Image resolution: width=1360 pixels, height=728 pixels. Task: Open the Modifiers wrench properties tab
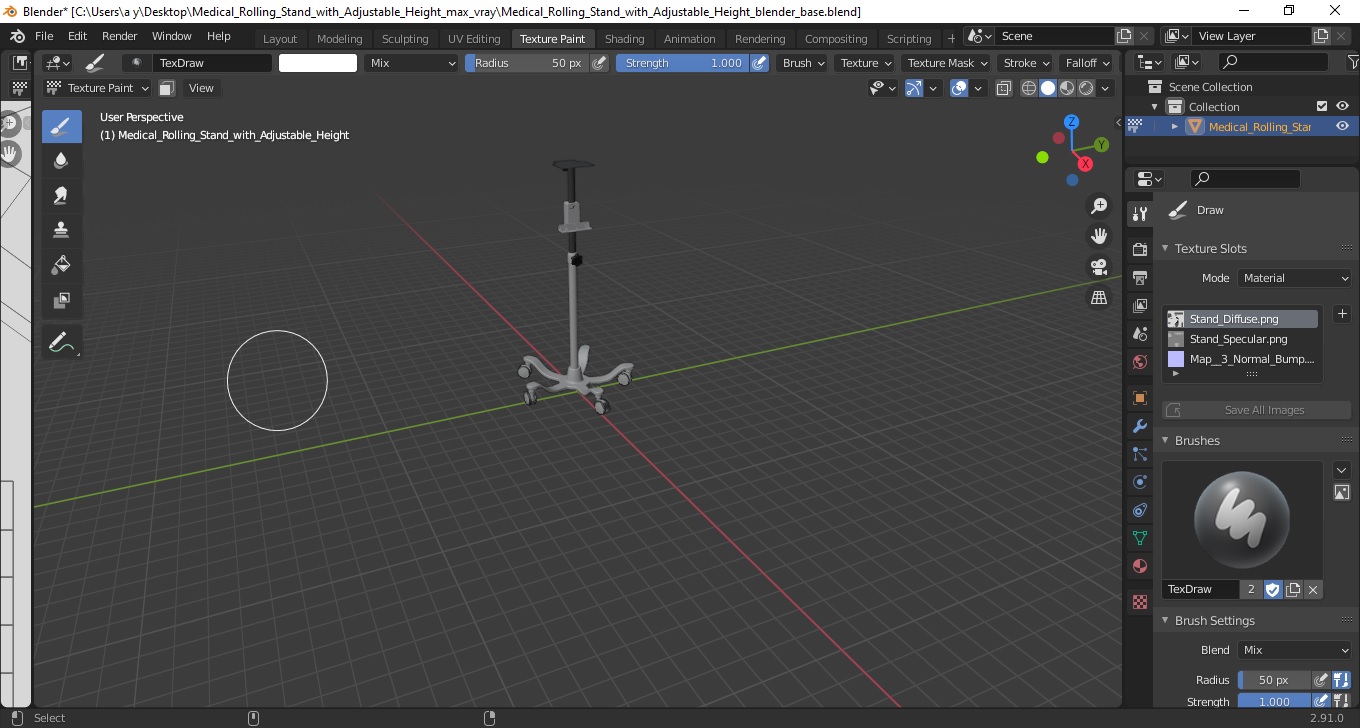tap(1139, 426)
